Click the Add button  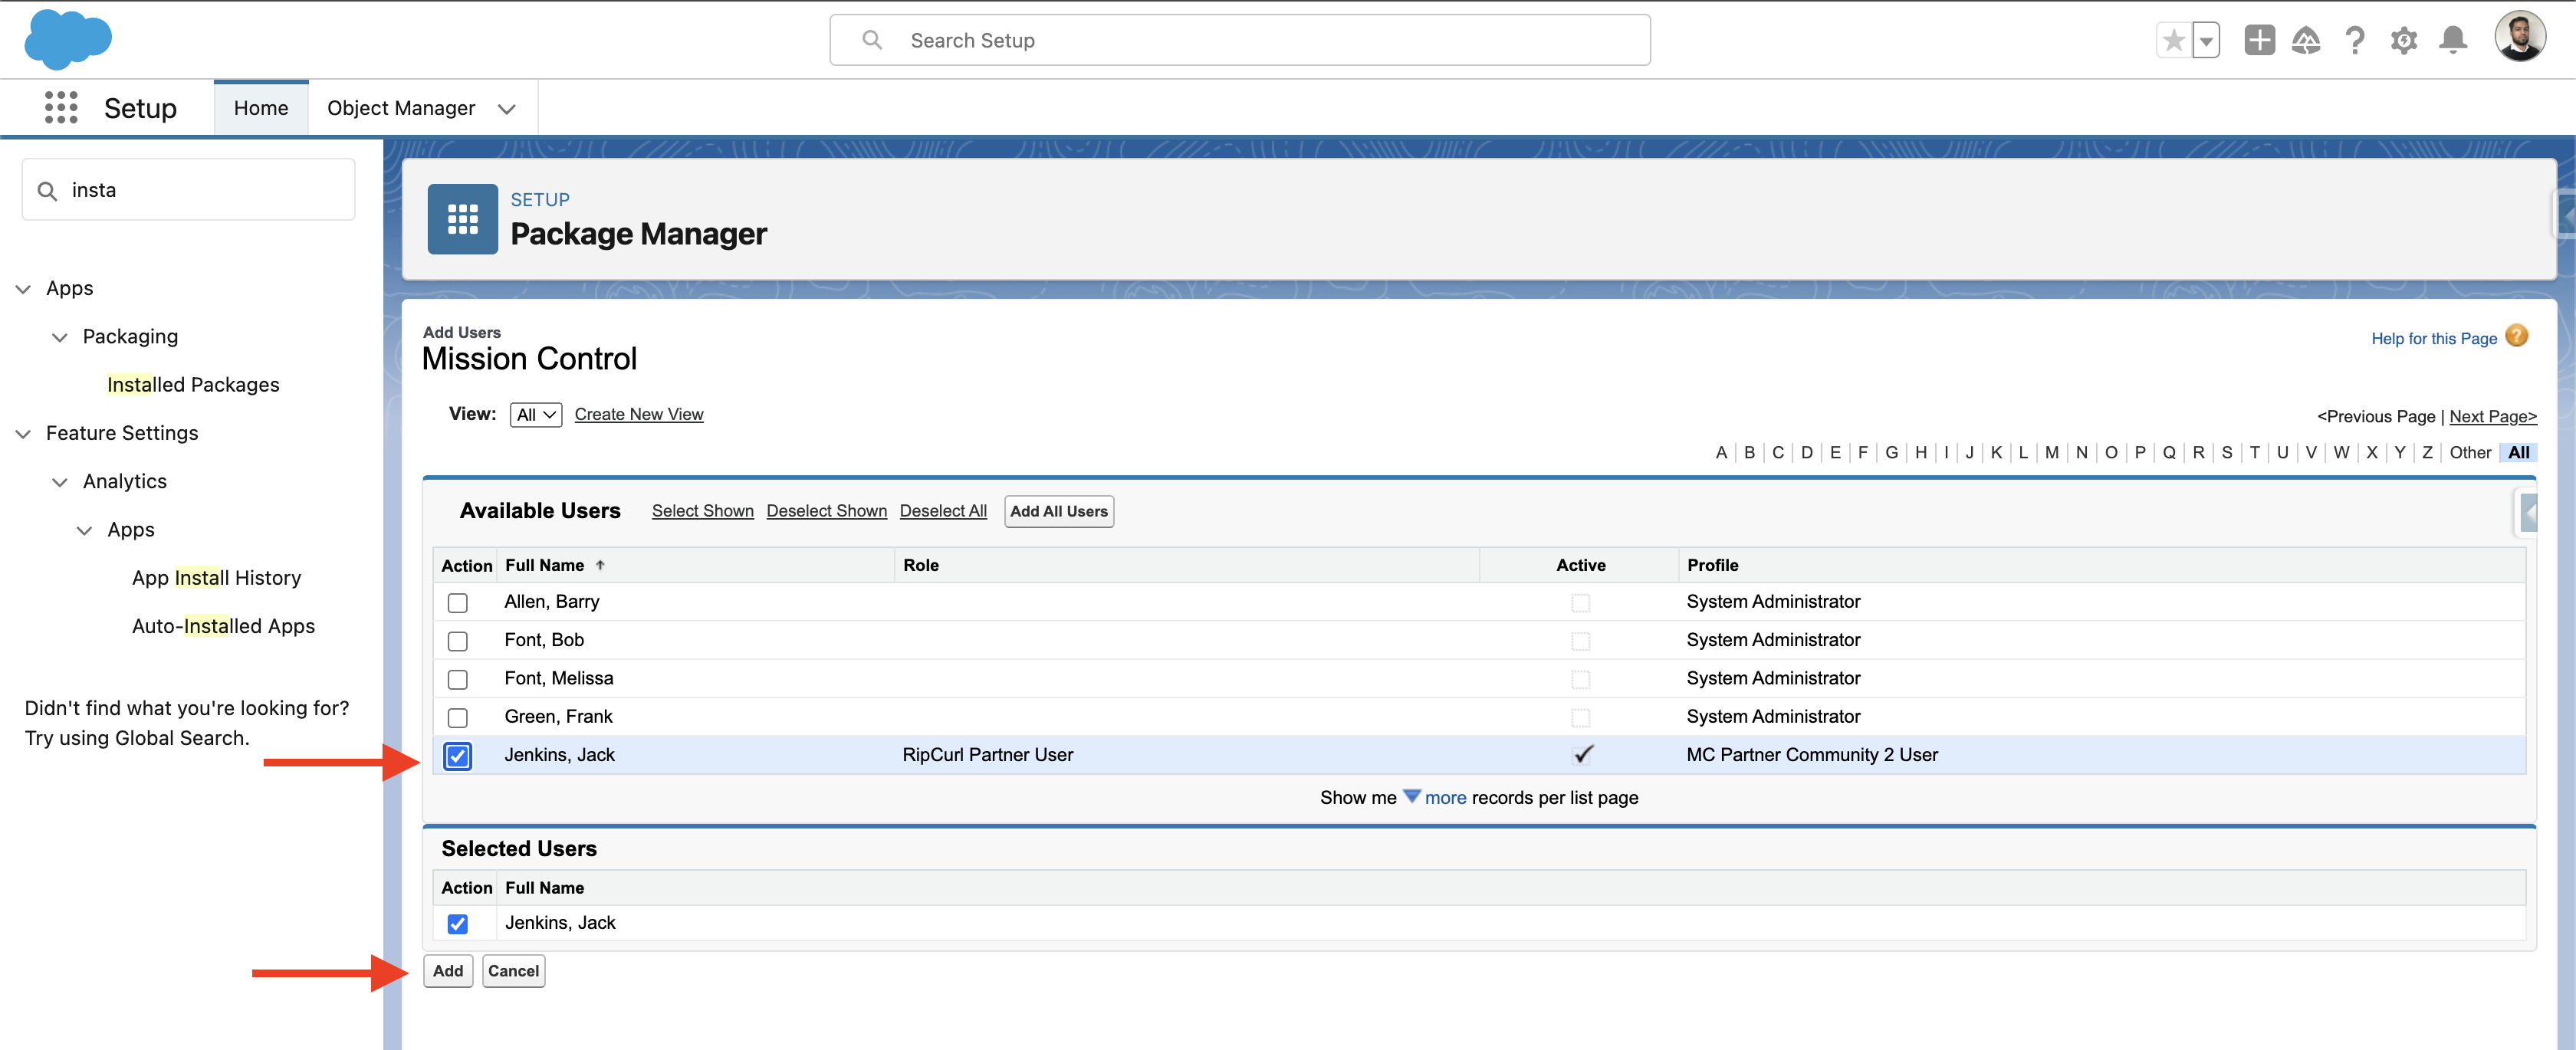[x=447, y=970]
